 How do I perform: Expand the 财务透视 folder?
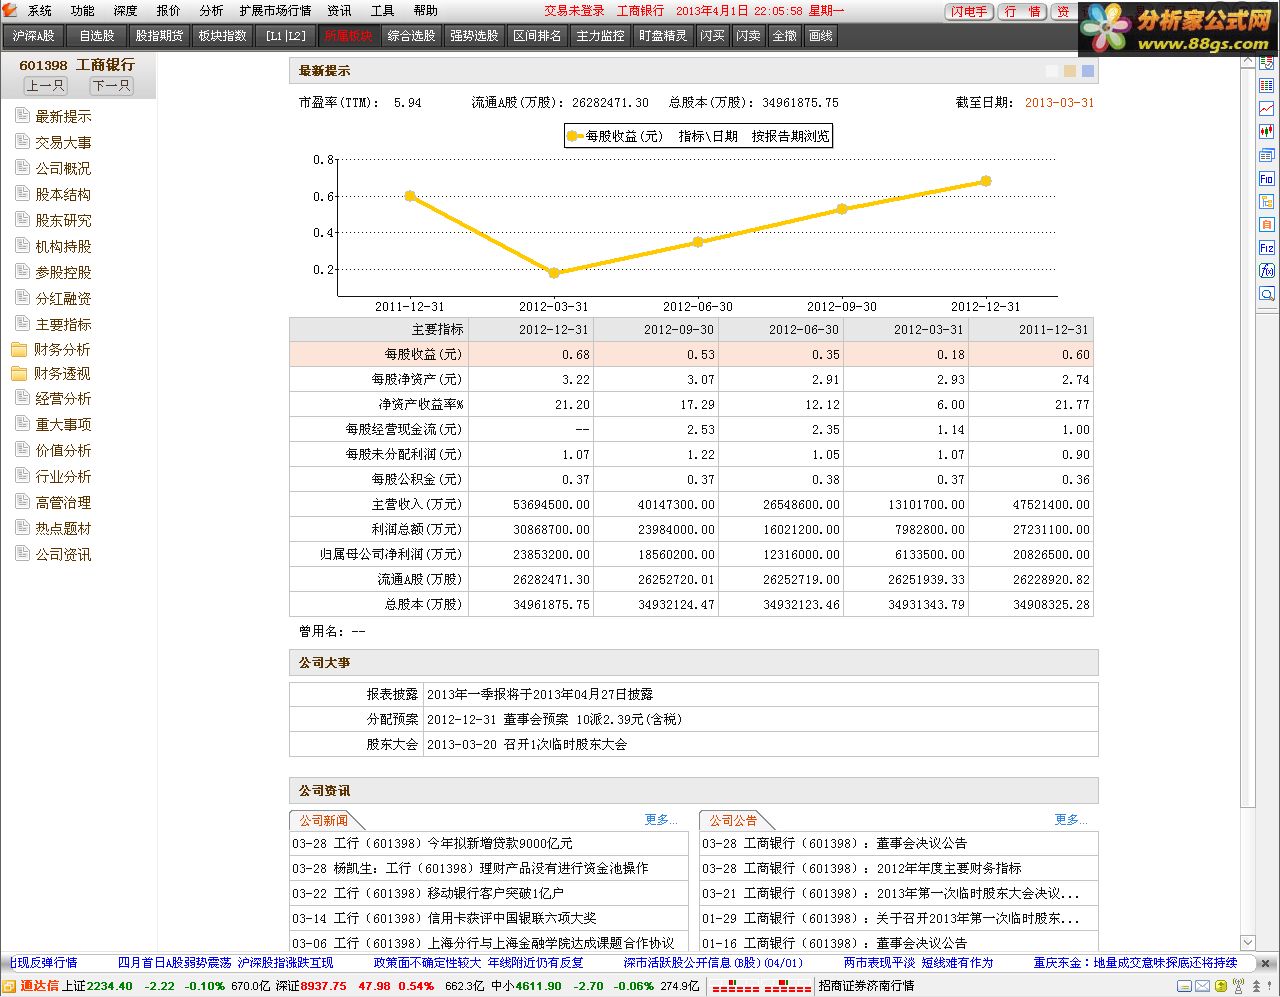pos(51,373)
